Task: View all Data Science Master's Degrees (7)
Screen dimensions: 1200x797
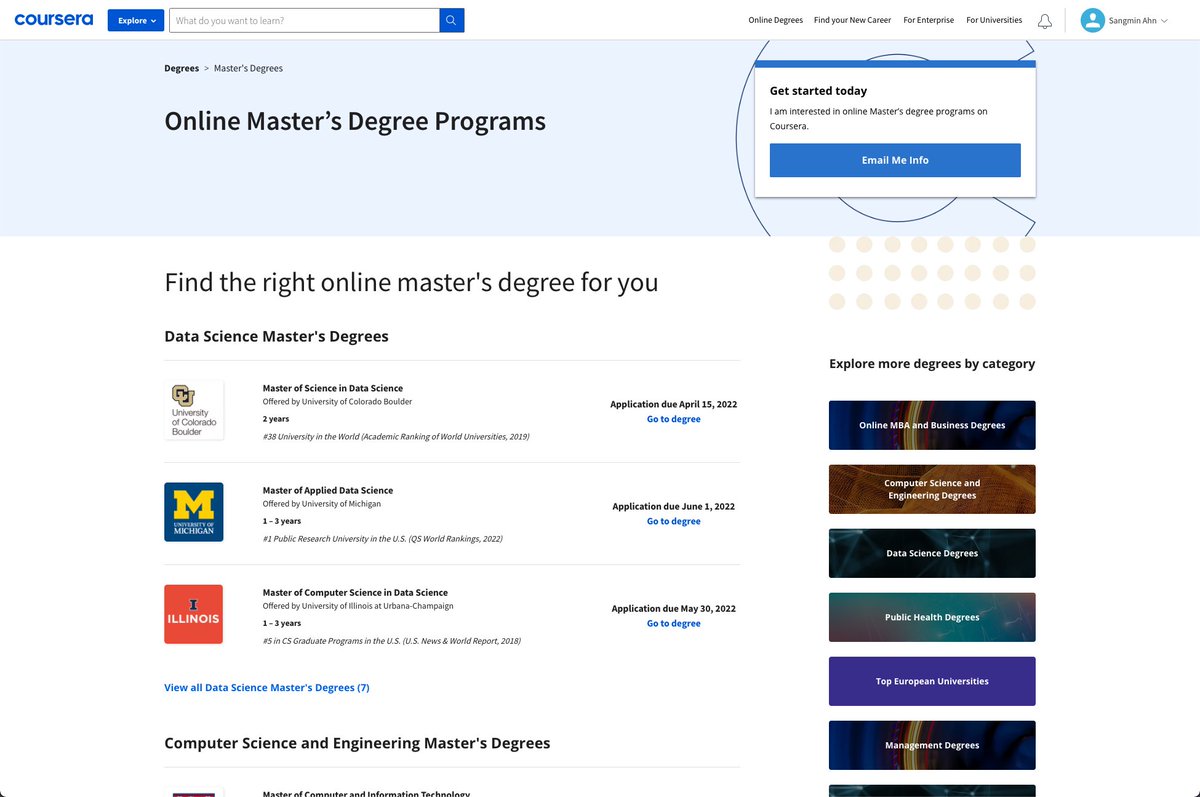Action: 267,687
